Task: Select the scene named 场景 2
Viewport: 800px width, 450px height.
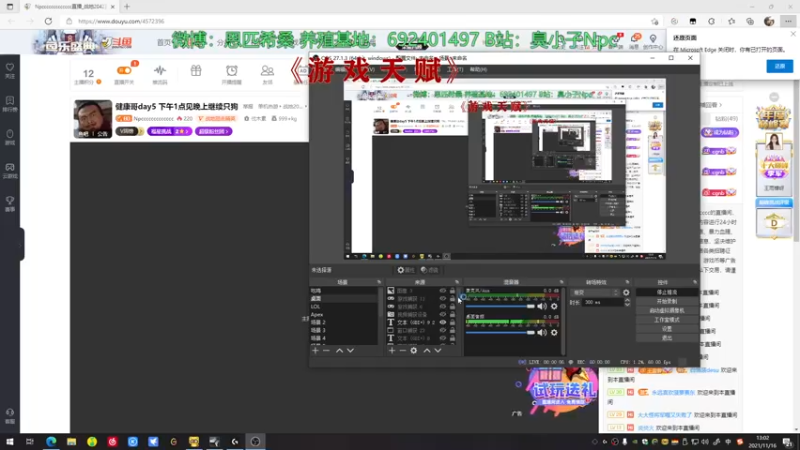Action: coord(344,322)
